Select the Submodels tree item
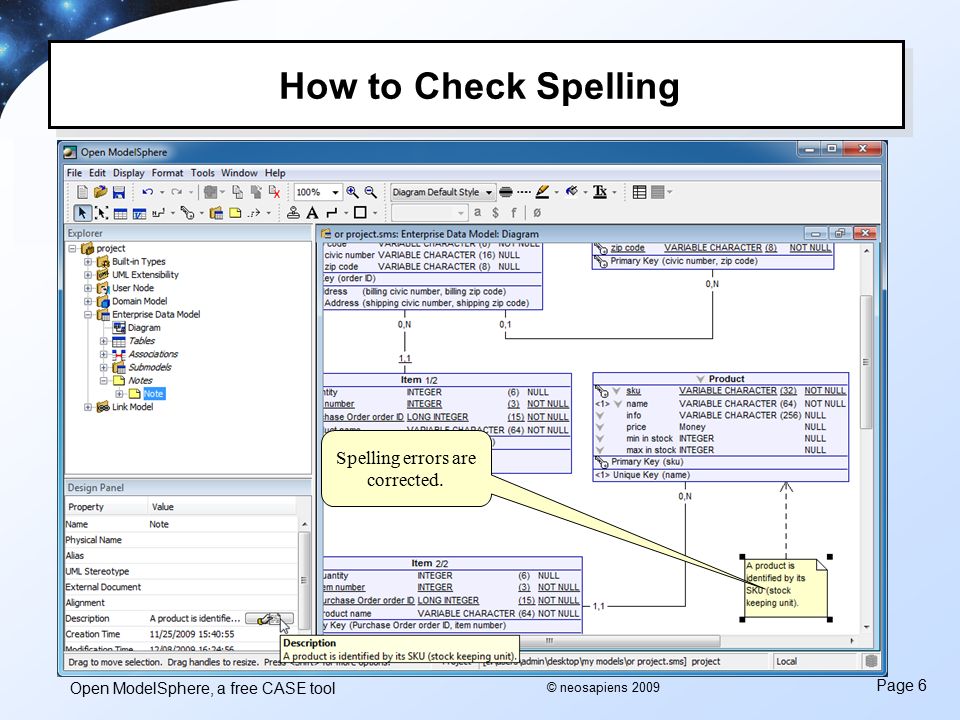Viewport: 960px width, 720px height. [149, 367]
